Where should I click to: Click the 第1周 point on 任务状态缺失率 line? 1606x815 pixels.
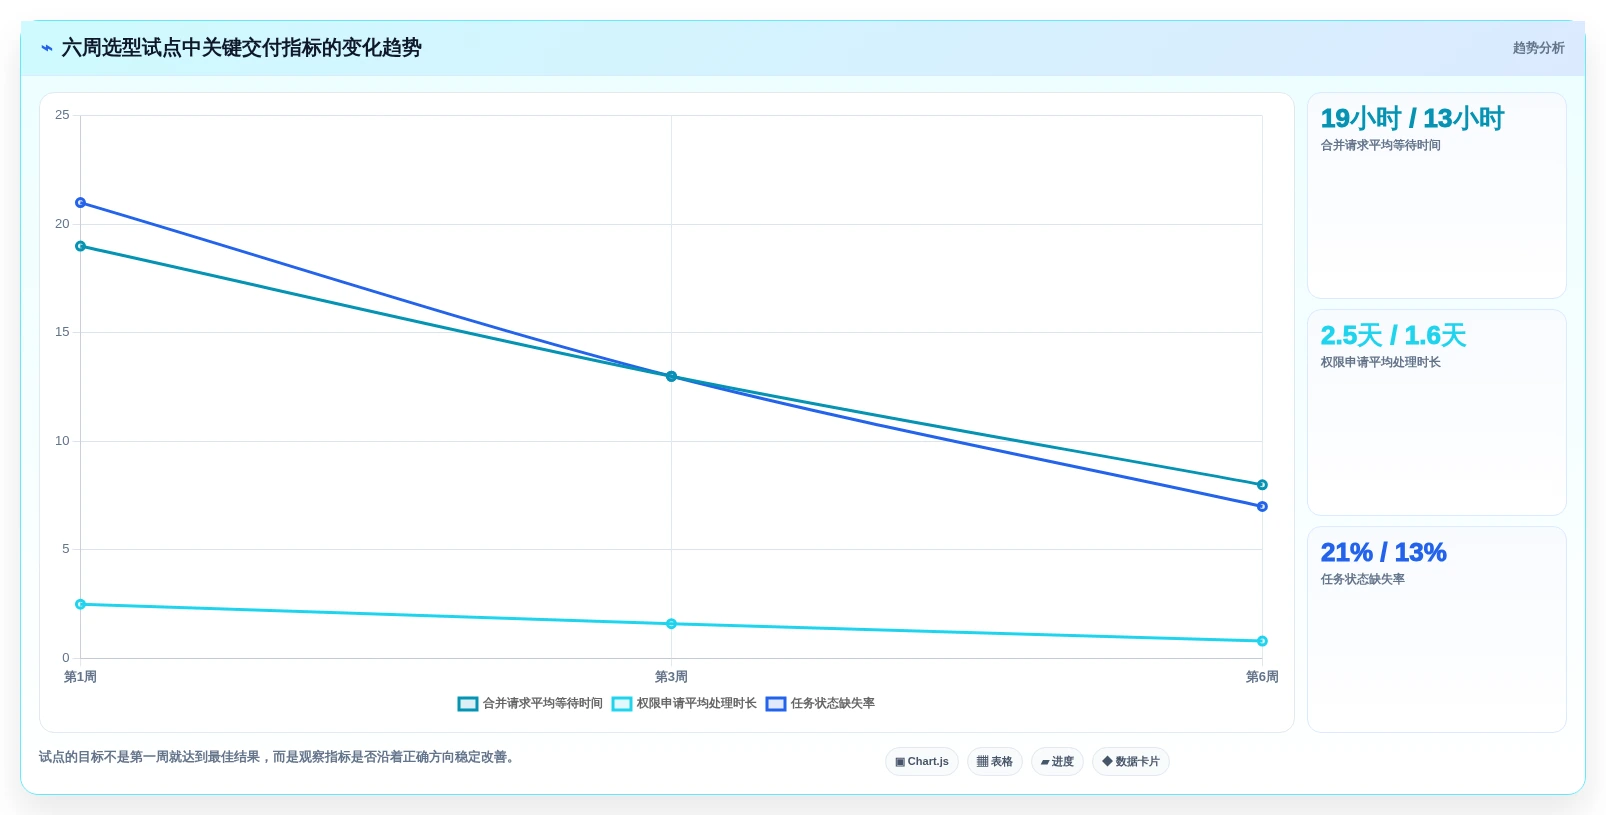click(81, 203)
